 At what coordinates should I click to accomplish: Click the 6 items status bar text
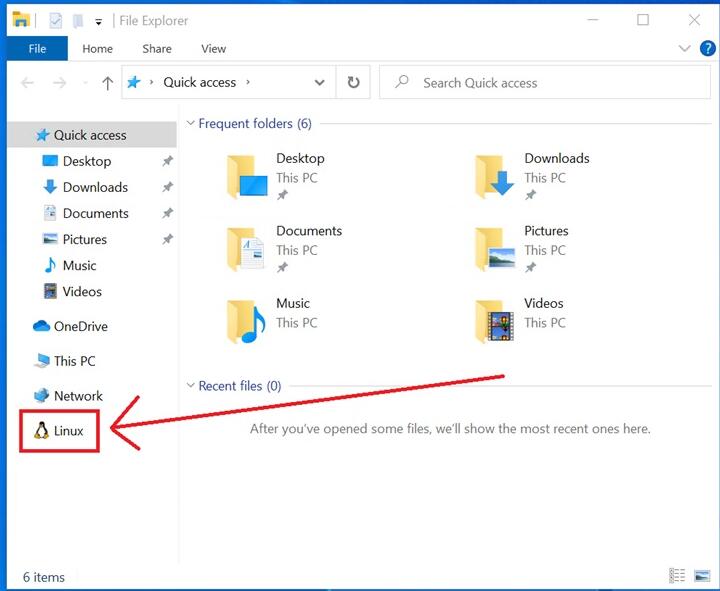[x=44, y=577]
